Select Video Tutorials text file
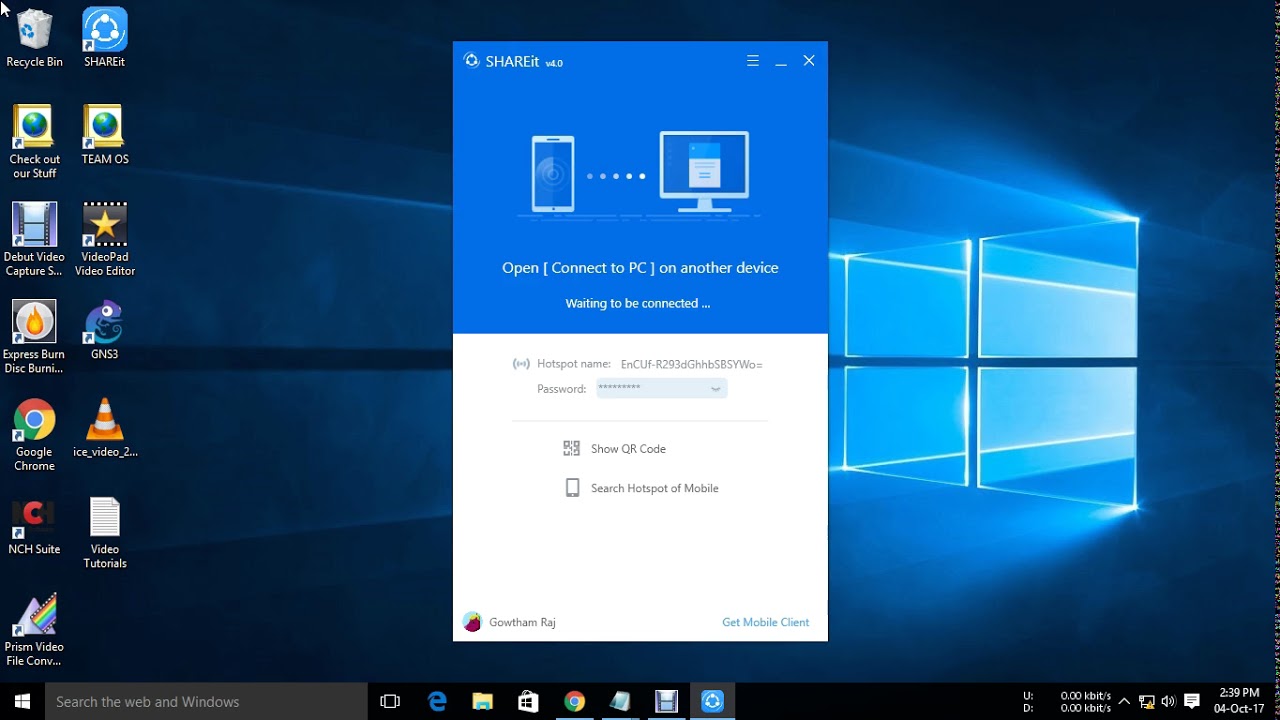 click(x=105, y=532)
